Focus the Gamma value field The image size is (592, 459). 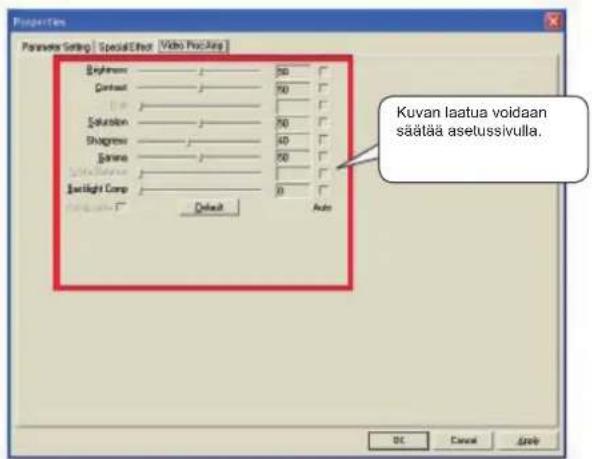tap(293, 157)
